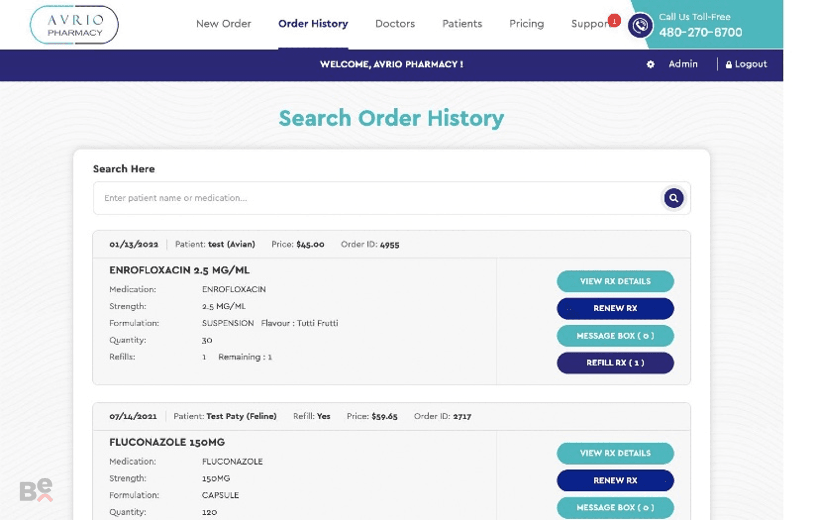Click the search magnifier icon button
This screenshot has height=520, width=817.
(x=674, y=198)
